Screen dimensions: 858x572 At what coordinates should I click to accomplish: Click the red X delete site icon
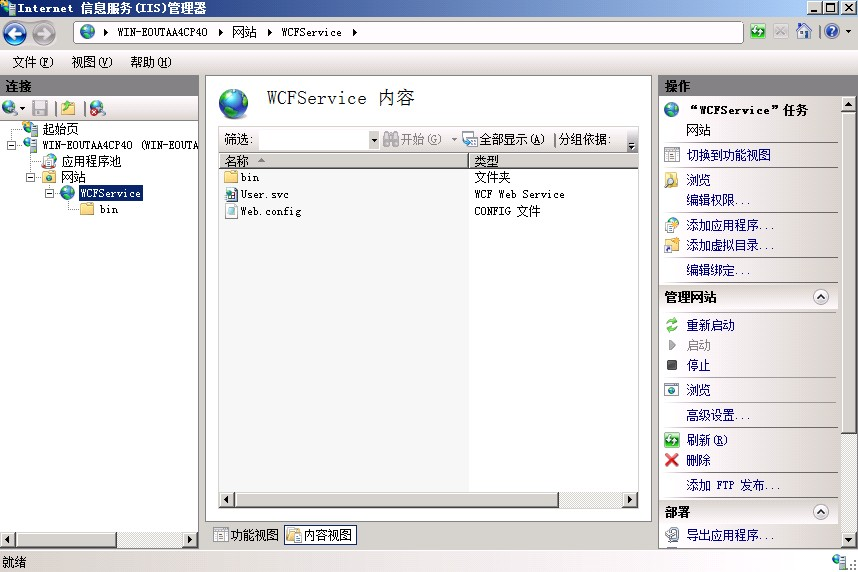[x=671, y=460]
